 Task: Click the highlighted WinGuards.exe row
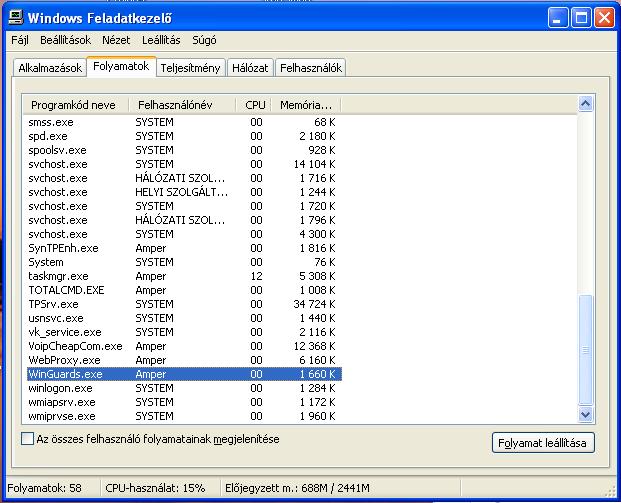tap(184, 374)
